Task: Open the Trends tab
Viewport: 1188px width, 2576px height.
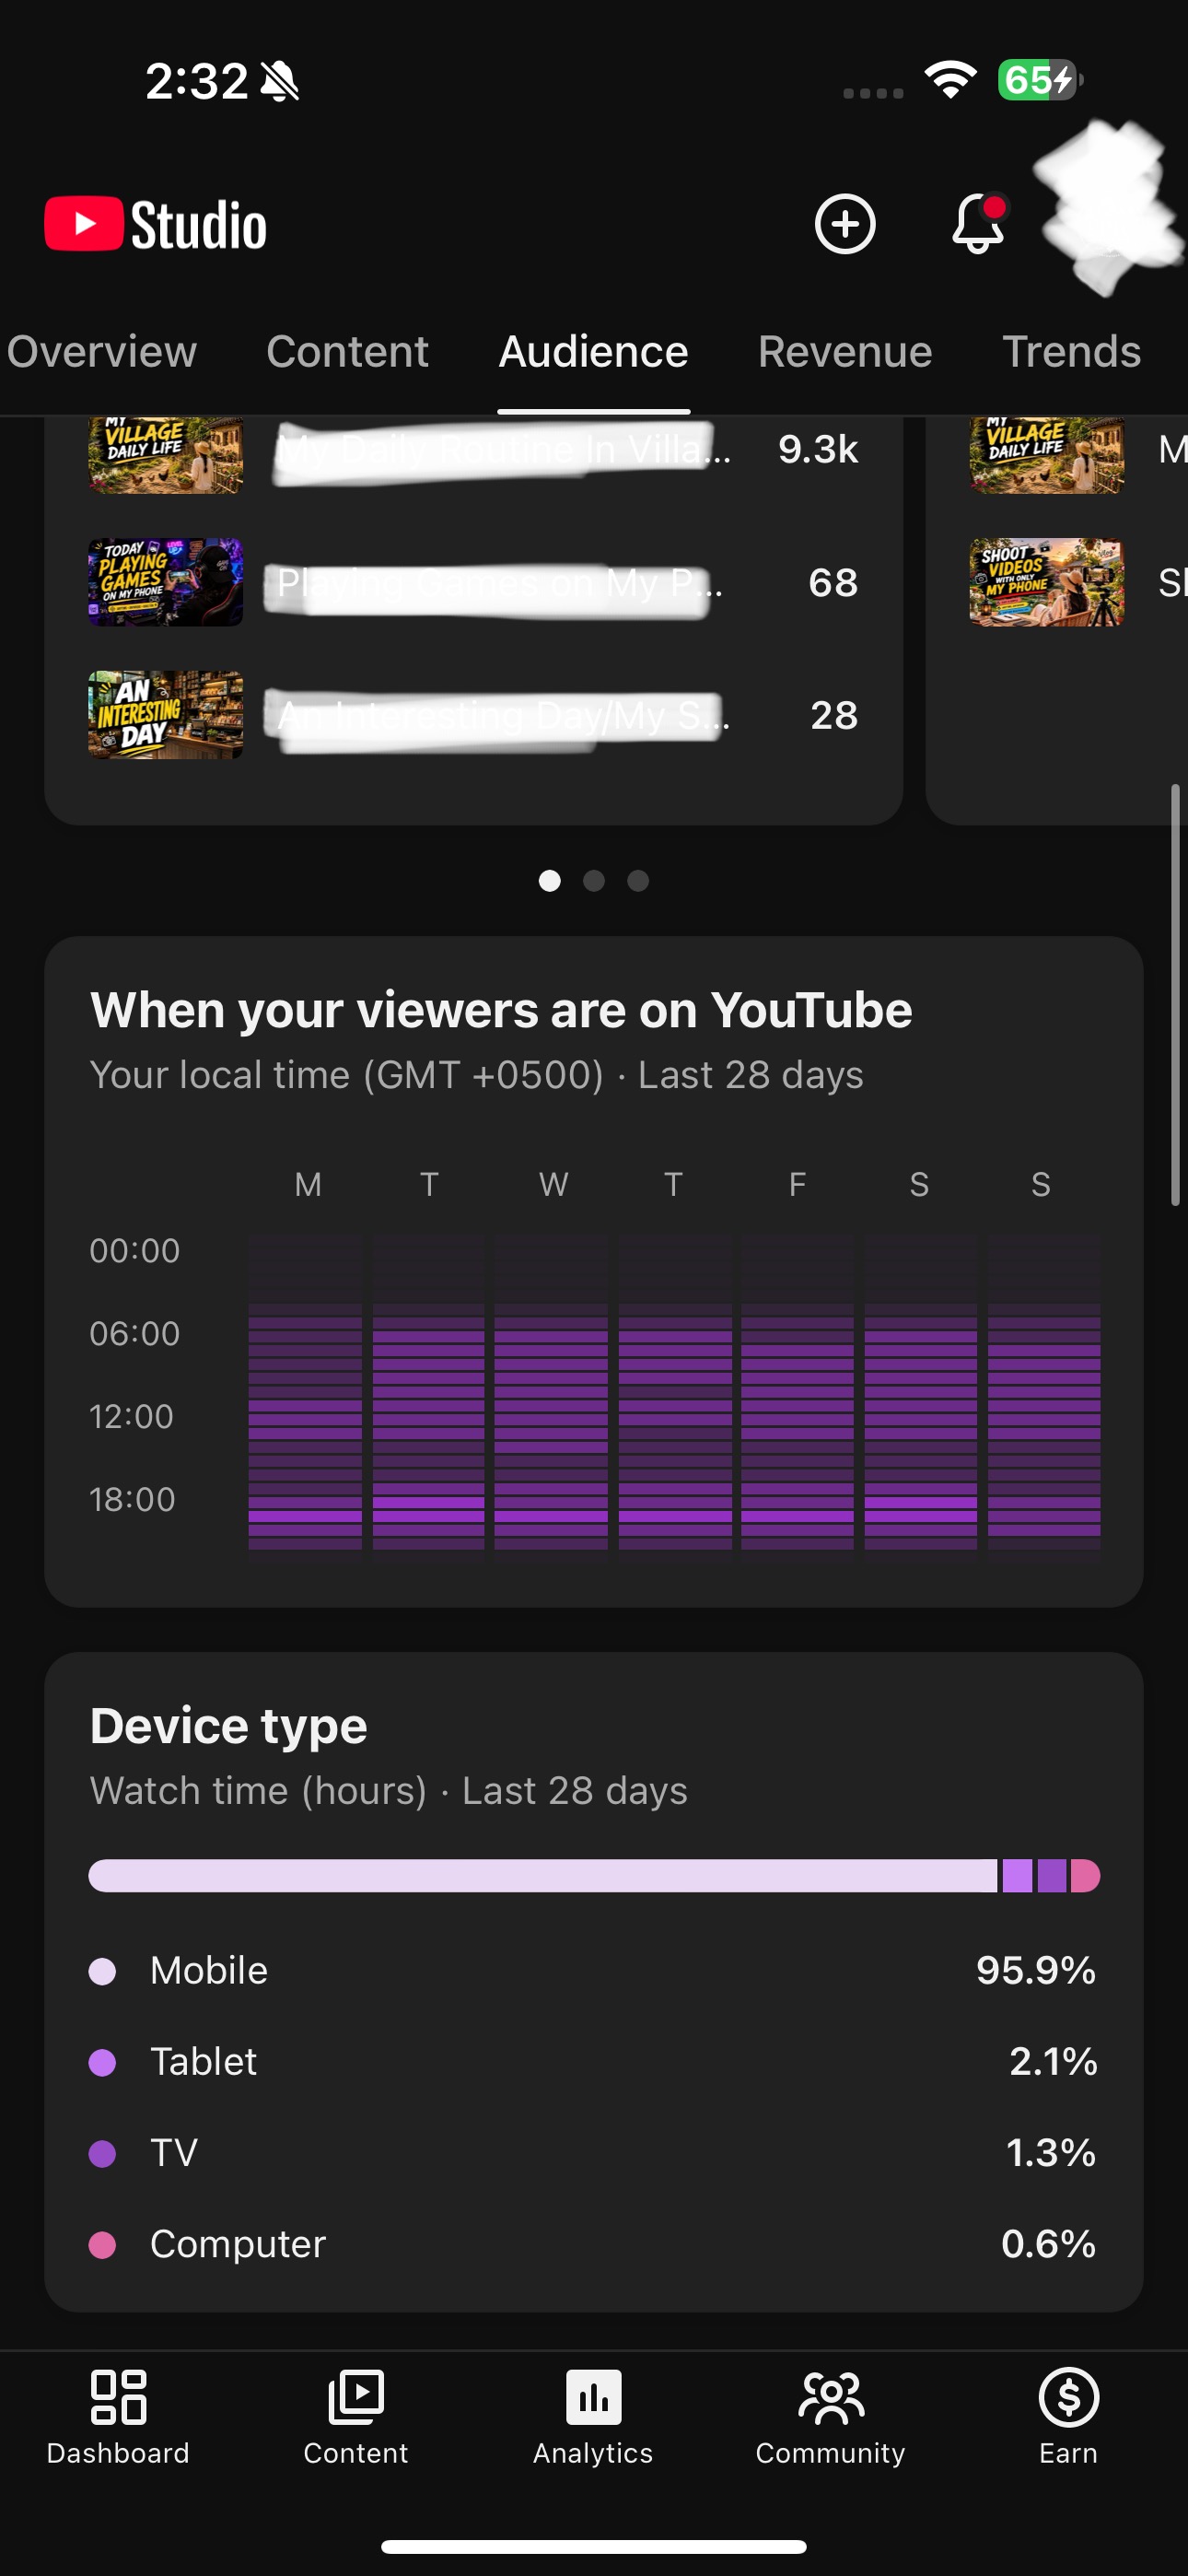Action: pyautogui.click(x=1072, y=351)
